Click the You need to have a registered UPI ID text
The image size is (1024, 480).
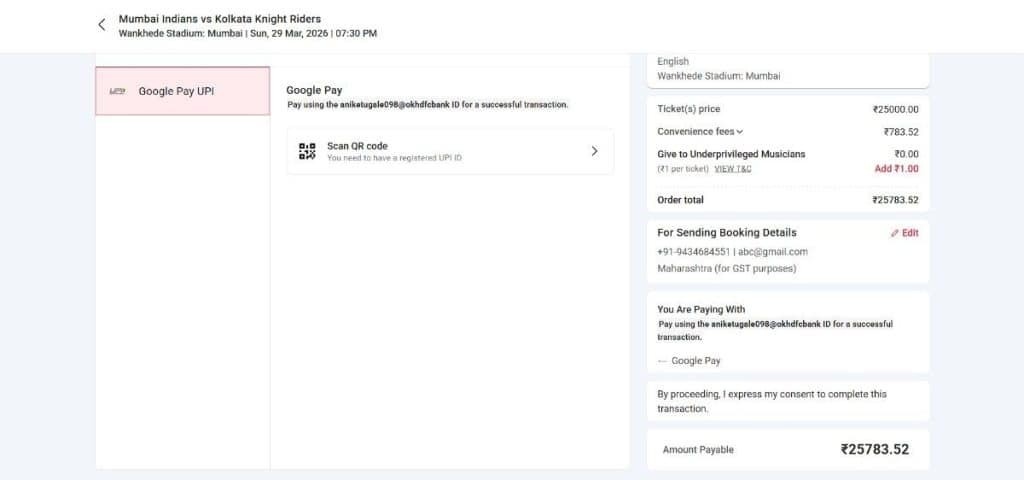[x=394, y=158]
